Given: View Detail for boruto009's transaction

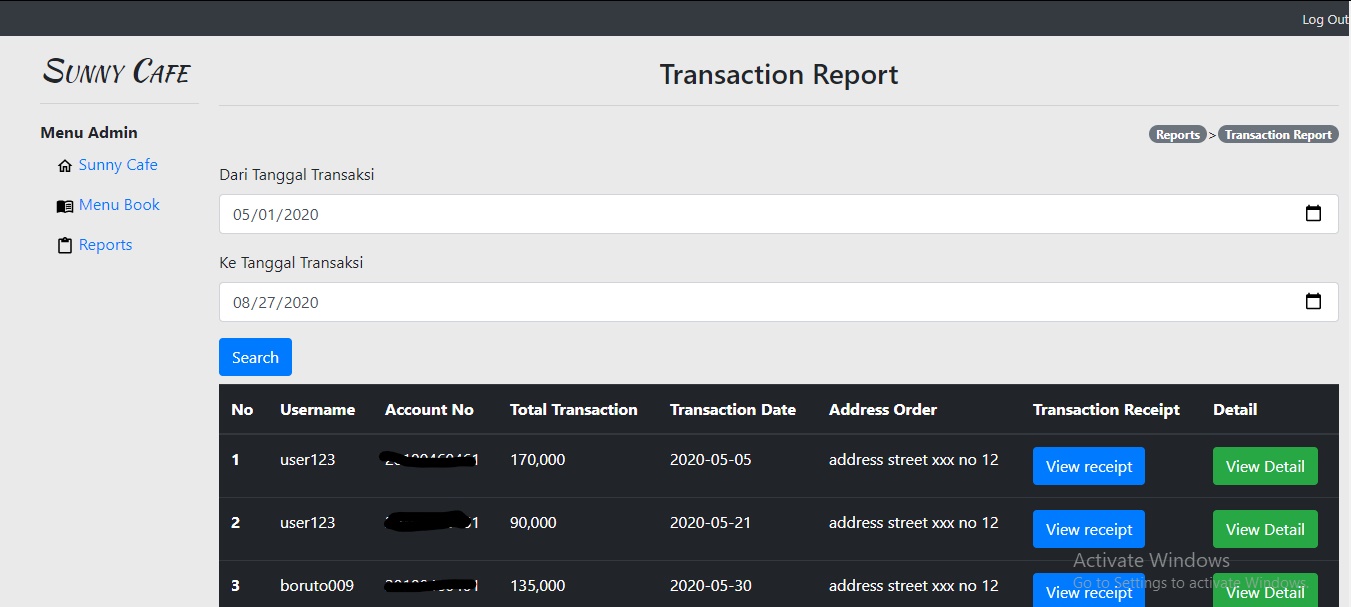Looking at the screenshot, I should (x=1264, y=591).
